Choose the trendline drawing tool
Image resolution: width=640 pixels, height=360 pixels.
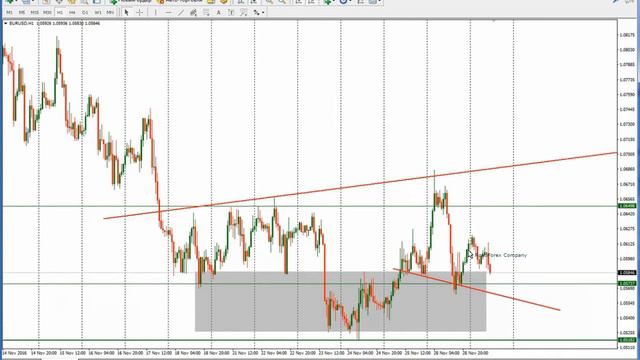click(x=181, y=13)
